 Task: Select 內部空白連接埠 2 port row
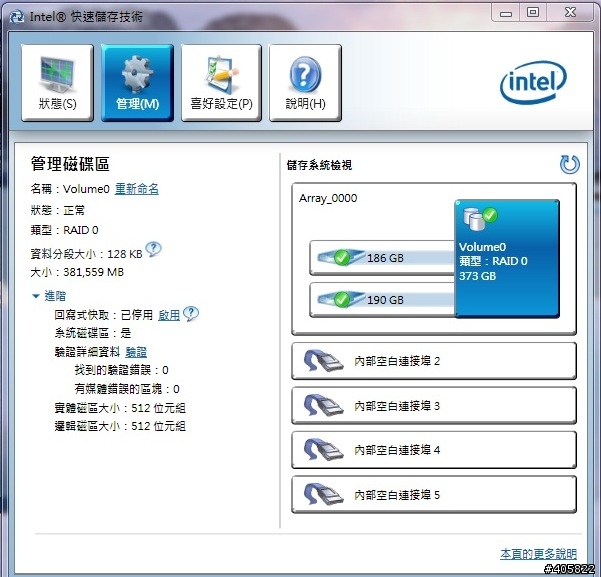(x=434, y=361)
